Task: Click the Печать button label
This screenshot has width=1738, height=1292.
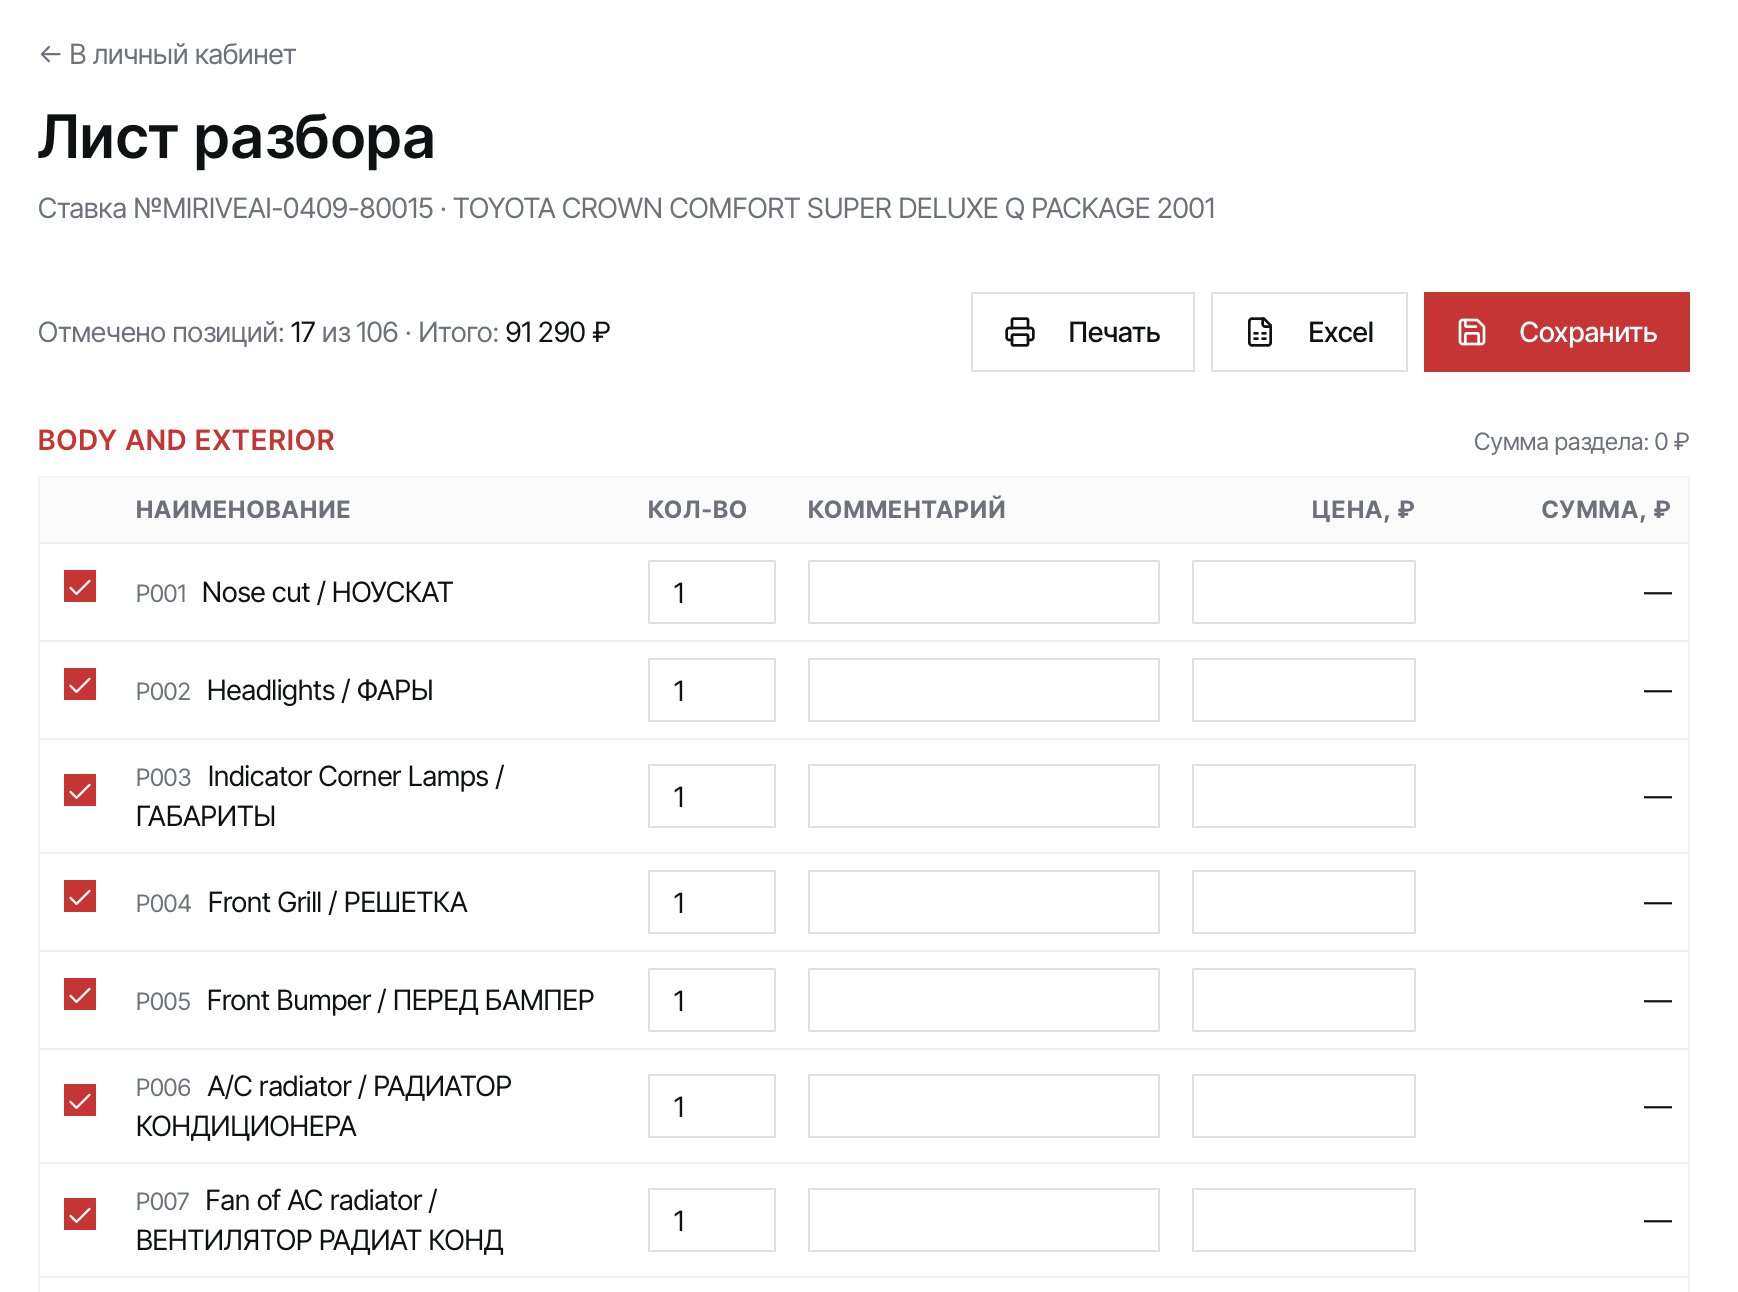Action: (x=1114, y=332)
